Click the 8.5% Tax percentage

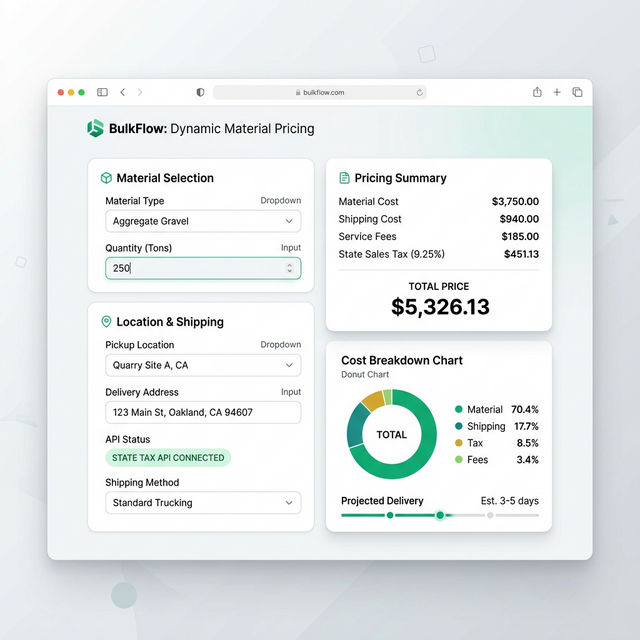528,443
